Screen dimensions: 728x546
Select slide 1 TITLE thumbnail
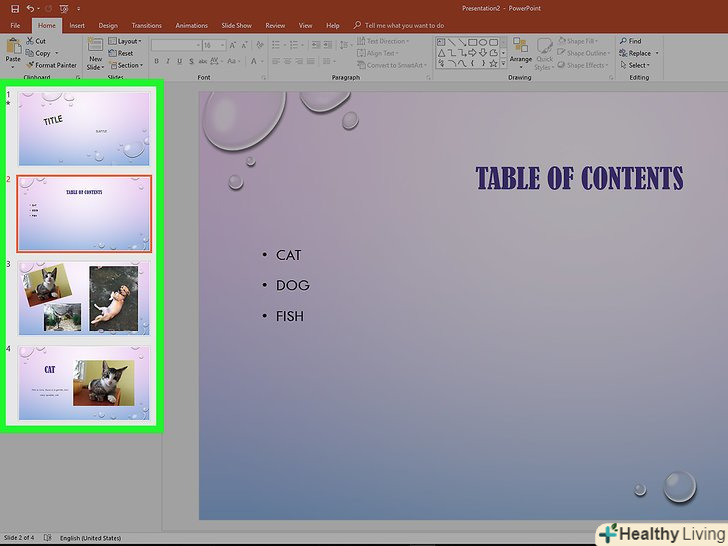(x=84, y=128)
